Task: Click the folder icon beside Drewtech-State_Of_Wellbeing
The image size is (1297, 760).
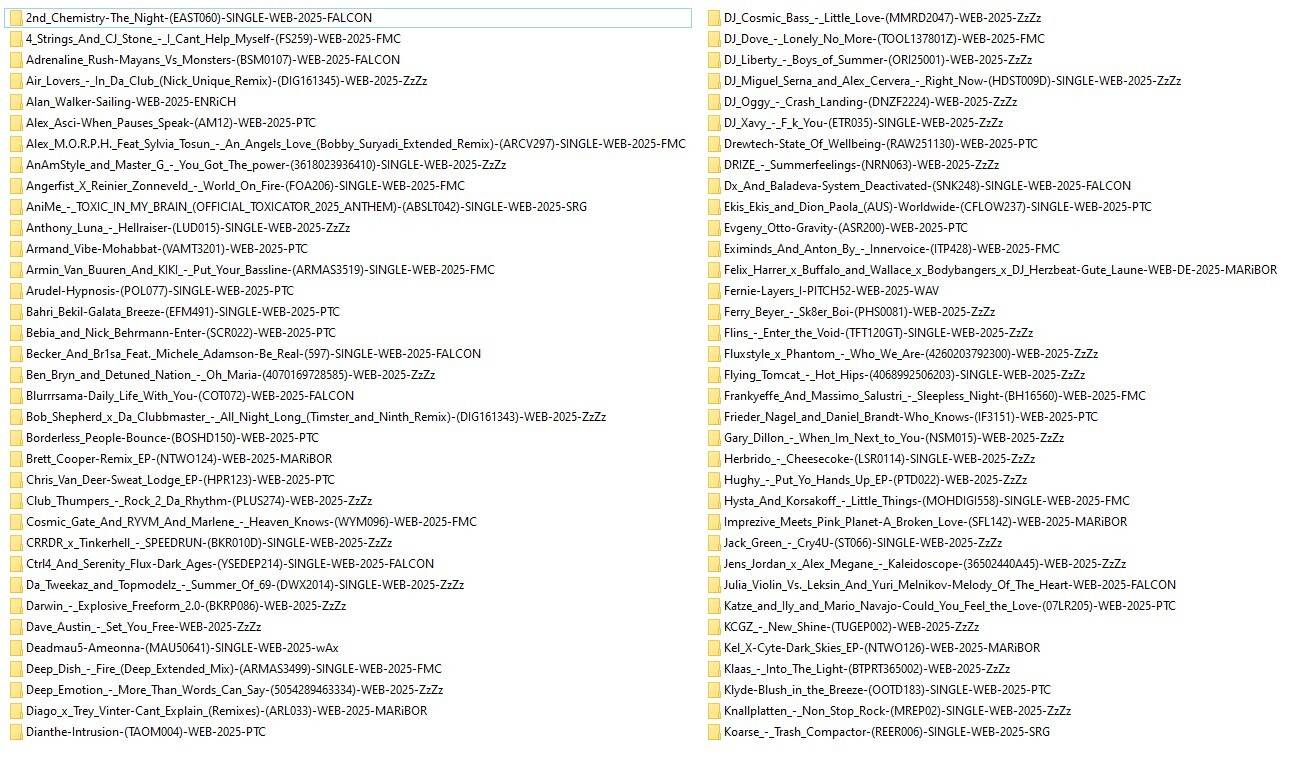Action: [714, 144]
